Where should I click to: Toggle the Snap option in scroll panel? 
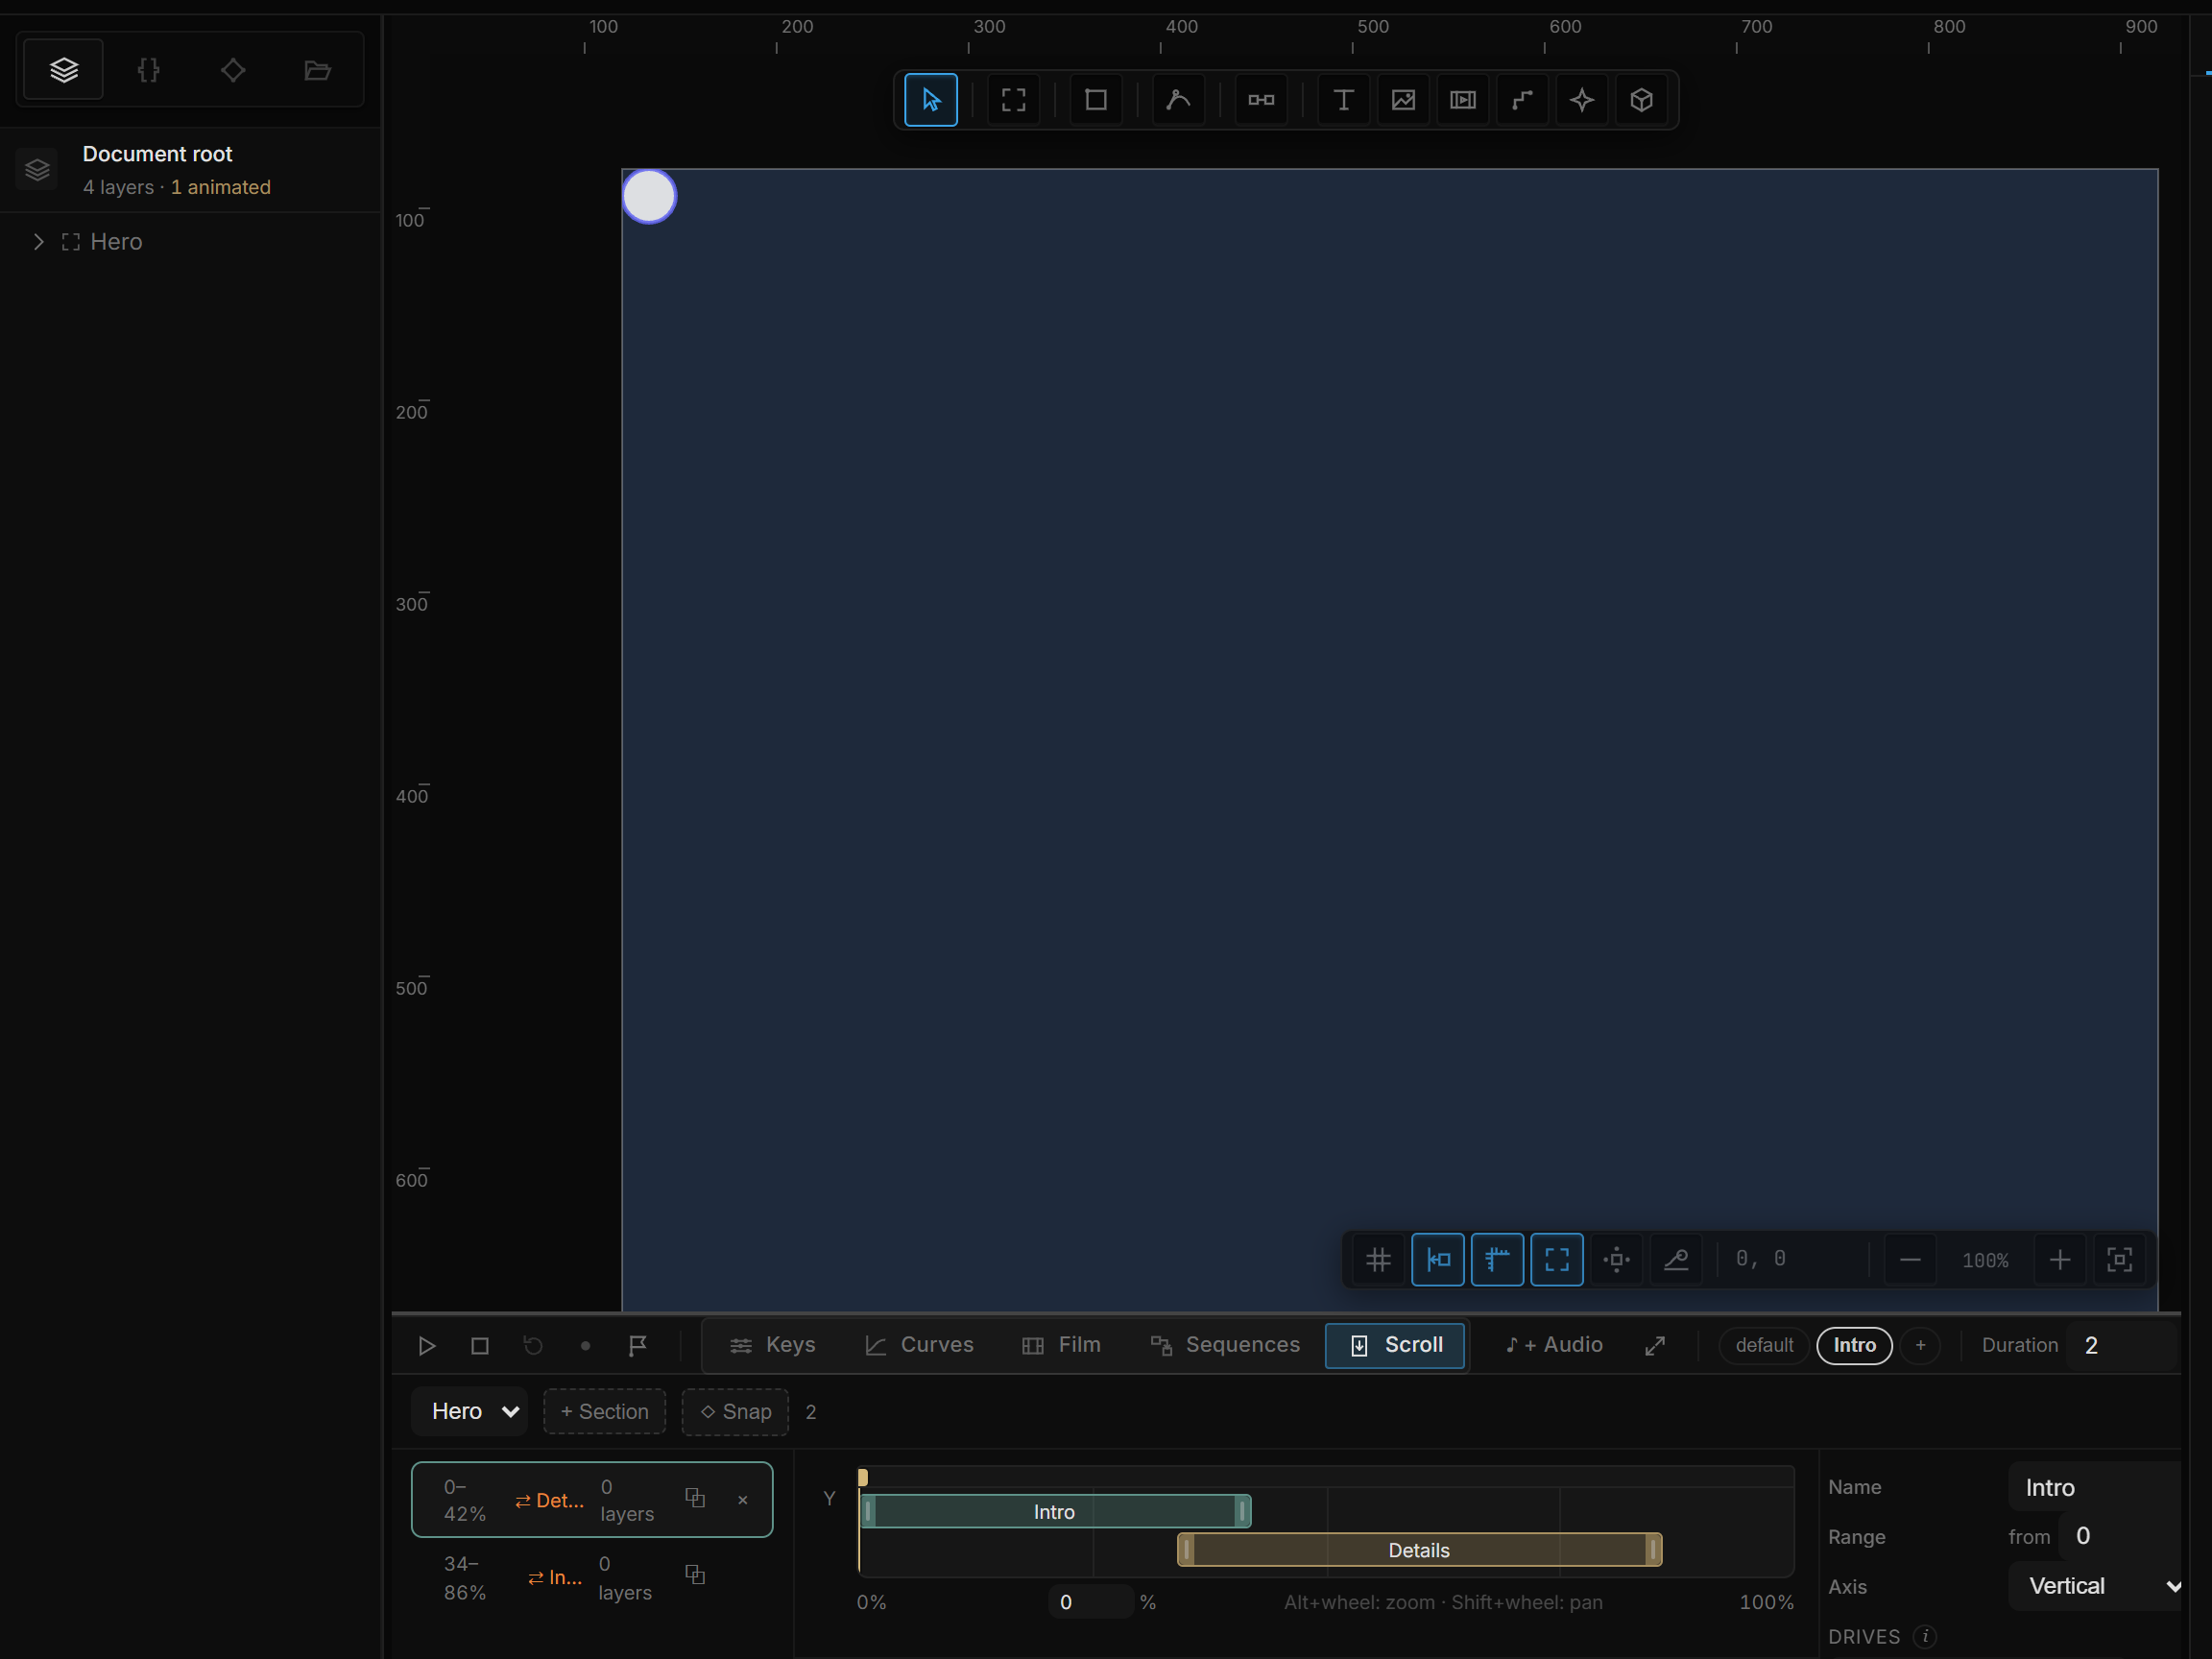(735, 1412)
